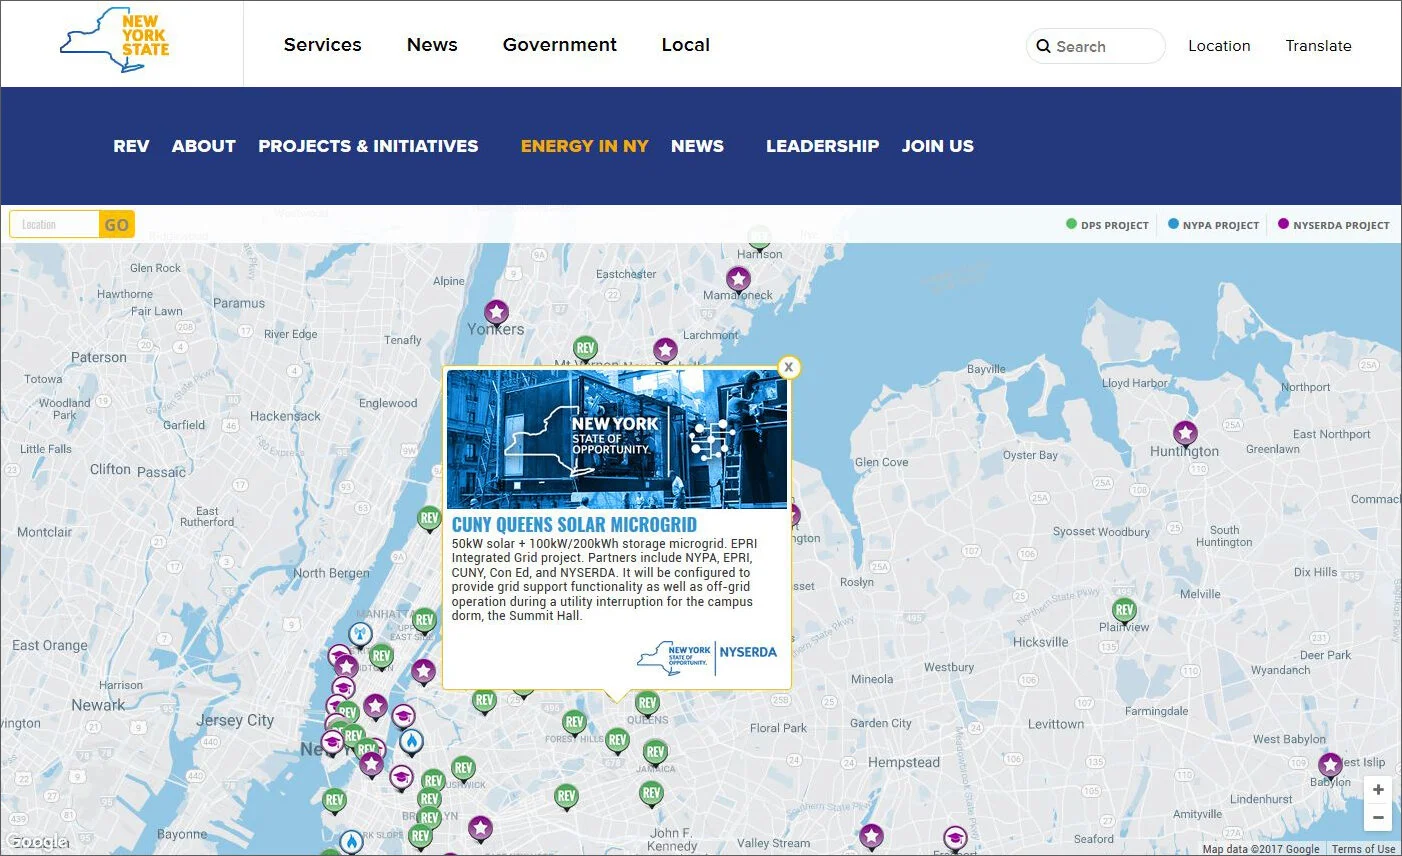Select the purple star marker at Valley Stream
Image resolution: width=1402 pixels, height=856 pixels.
click(871, 835)
